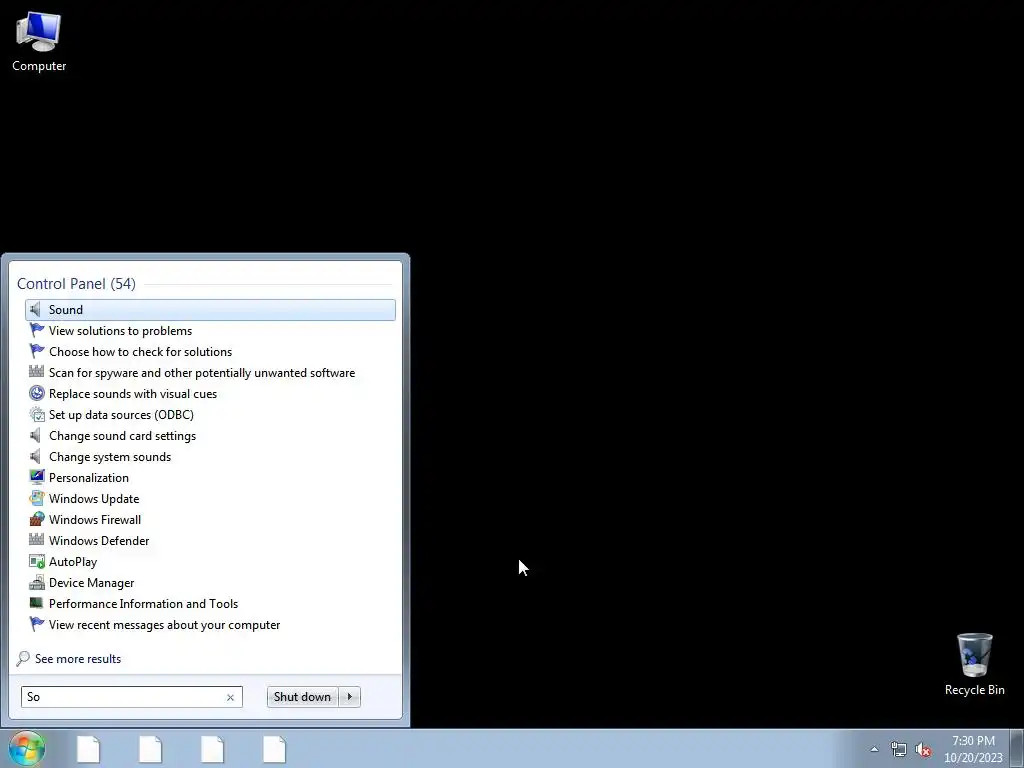Open the third blank taskbar document icon
Viewport: 1024px width, 768px height.
pyautogui.click(x=212, y=749)
